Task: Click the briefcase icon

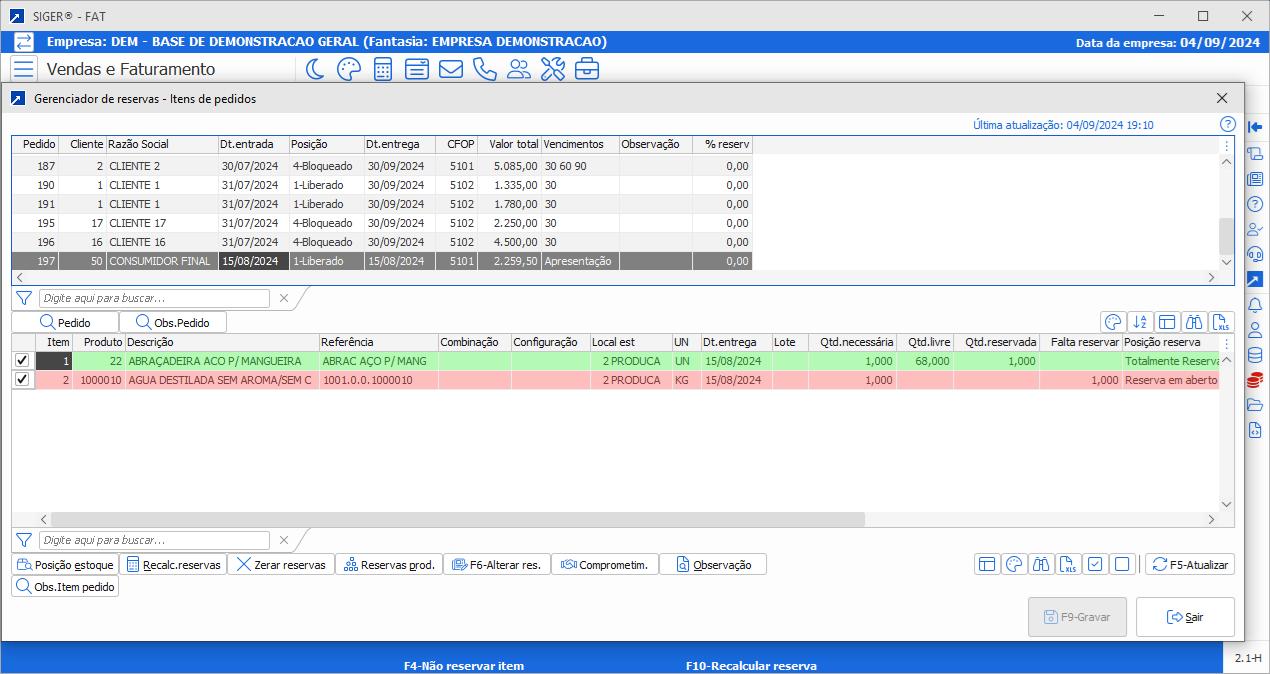Action: click(587, 69)
